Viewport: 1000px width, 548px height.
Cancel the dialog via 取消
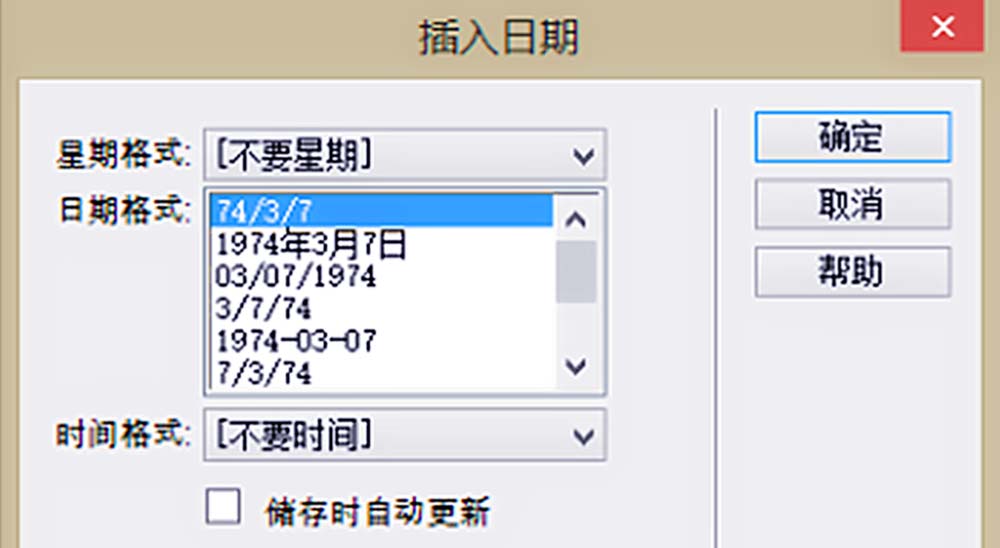pyautogui.click(x=853, y=204)
